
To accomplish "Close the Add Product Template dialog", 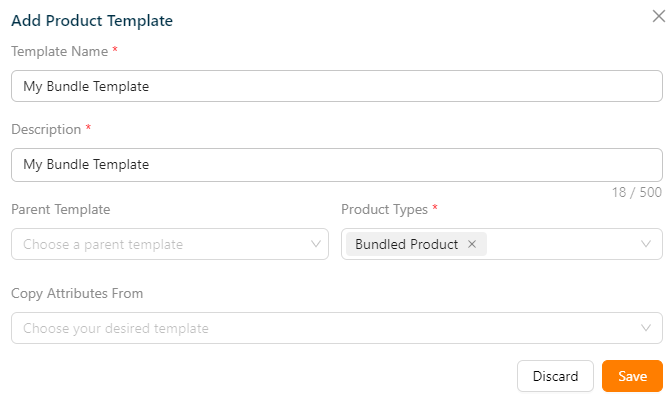I will (656, 16).
